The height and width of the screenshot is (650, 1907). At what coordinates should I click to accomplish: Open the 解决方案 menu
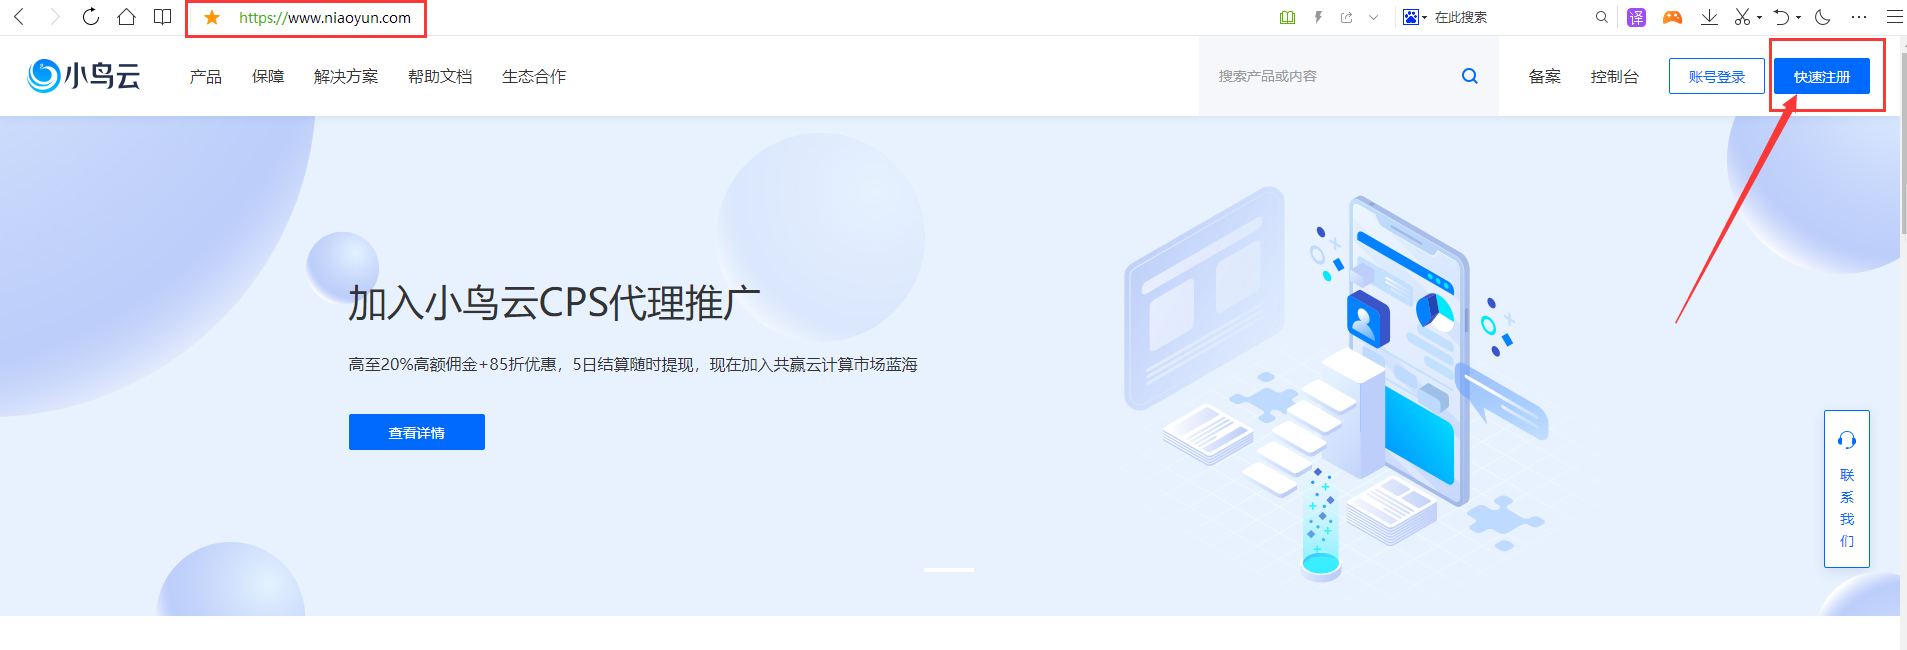346,77
